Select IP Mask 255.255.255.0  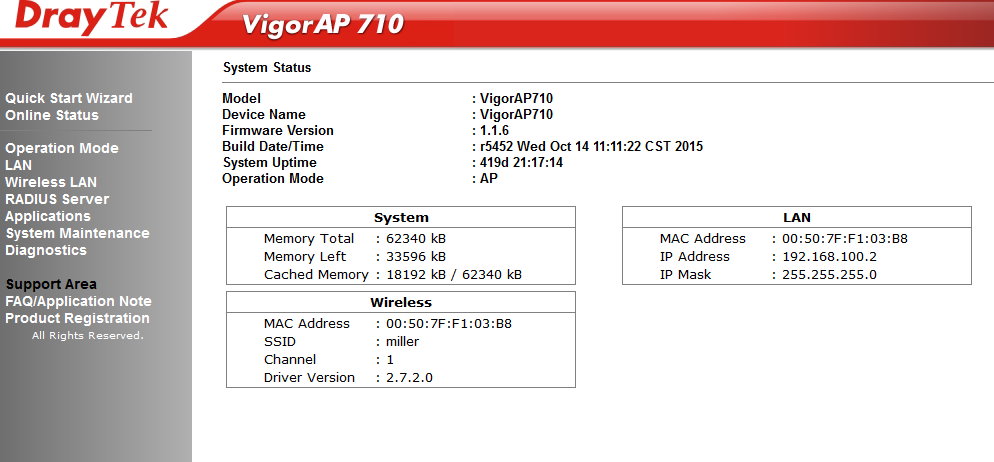click(830, 275)
